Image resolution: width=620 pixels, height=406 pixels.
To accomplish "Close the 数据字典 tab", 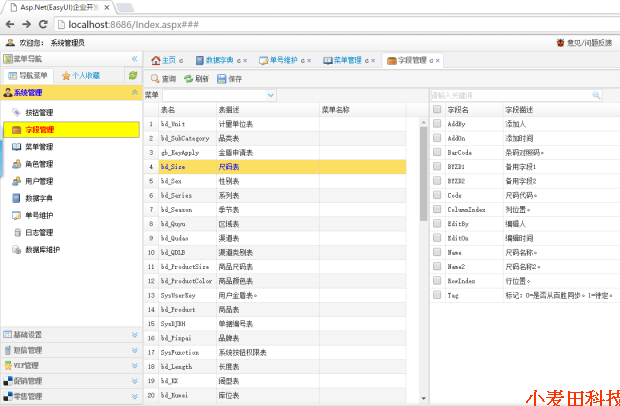I will [x=245, y=61].
